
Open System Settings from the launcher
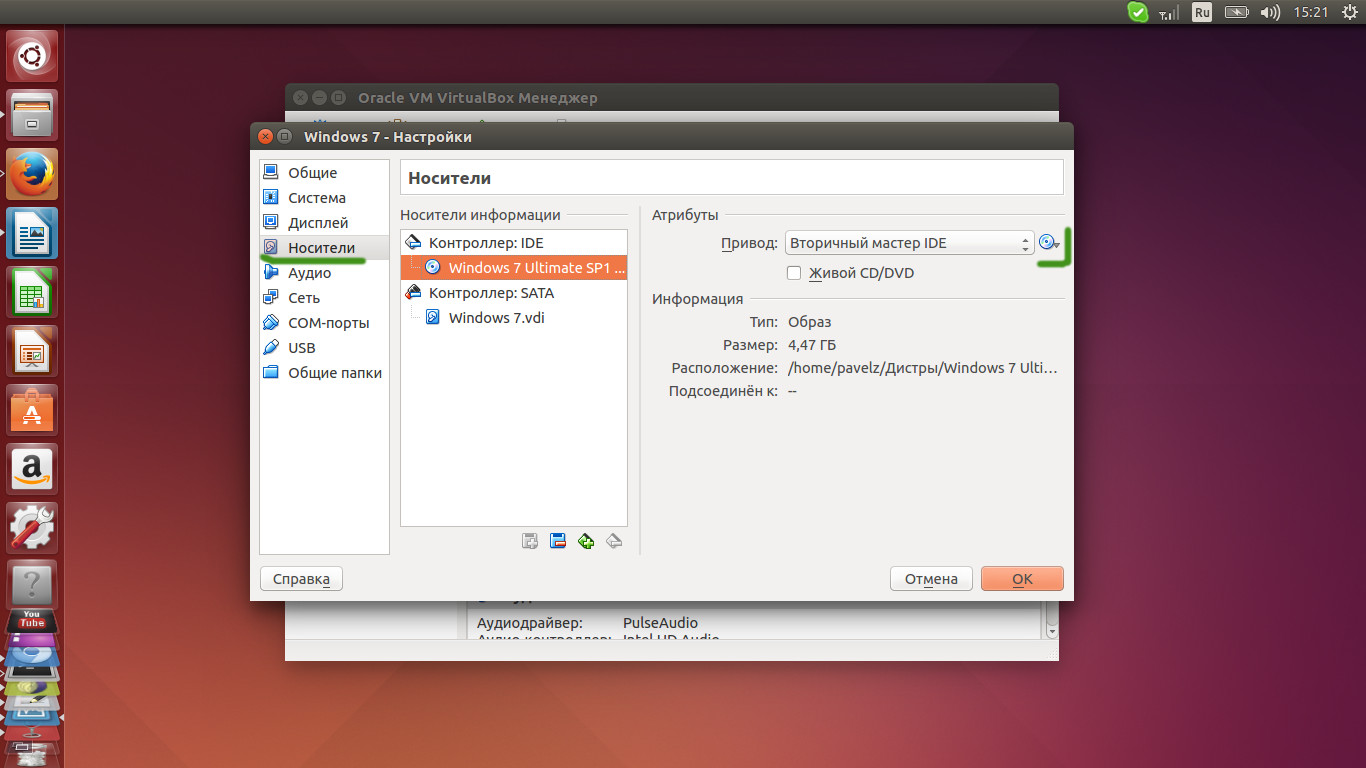coord(33,528)
